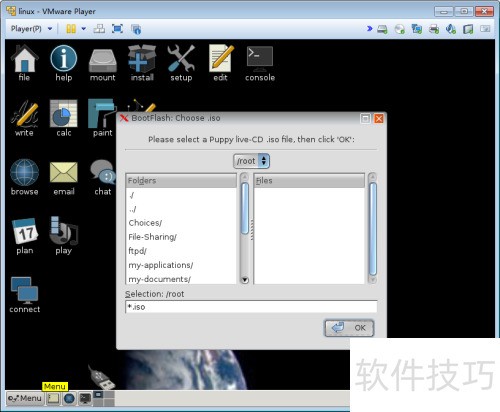The width and height of the screenshot is (500, 412).
Task: Click the VMware printer device icon
Action: (434, 29)
